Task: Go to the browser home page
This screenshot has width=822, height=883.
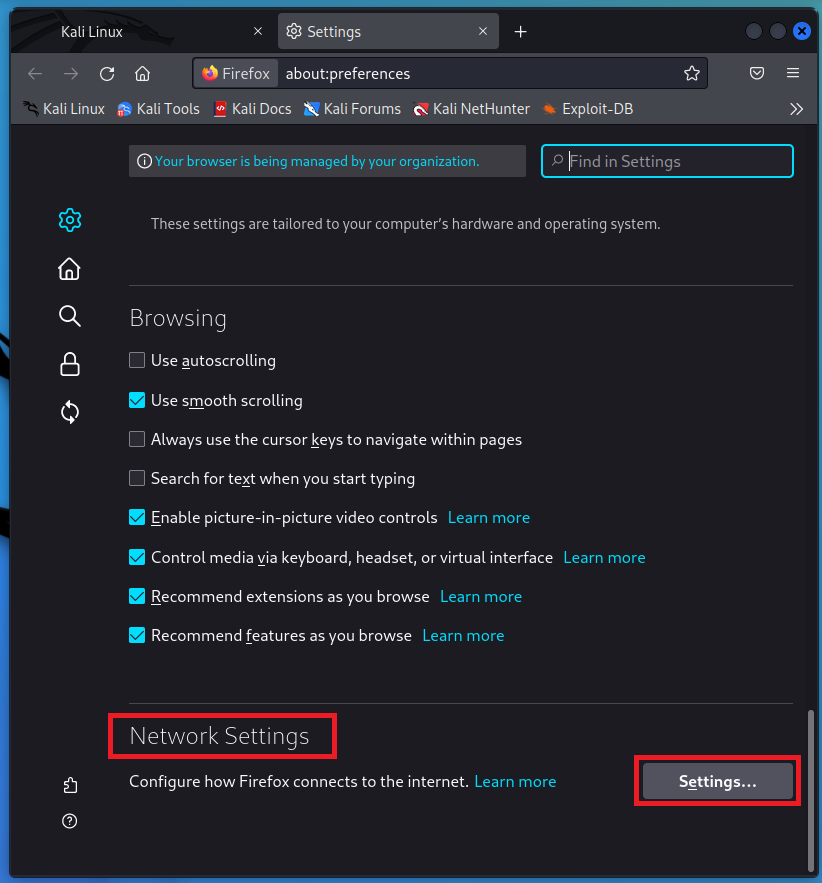Action: pos(142,74)
